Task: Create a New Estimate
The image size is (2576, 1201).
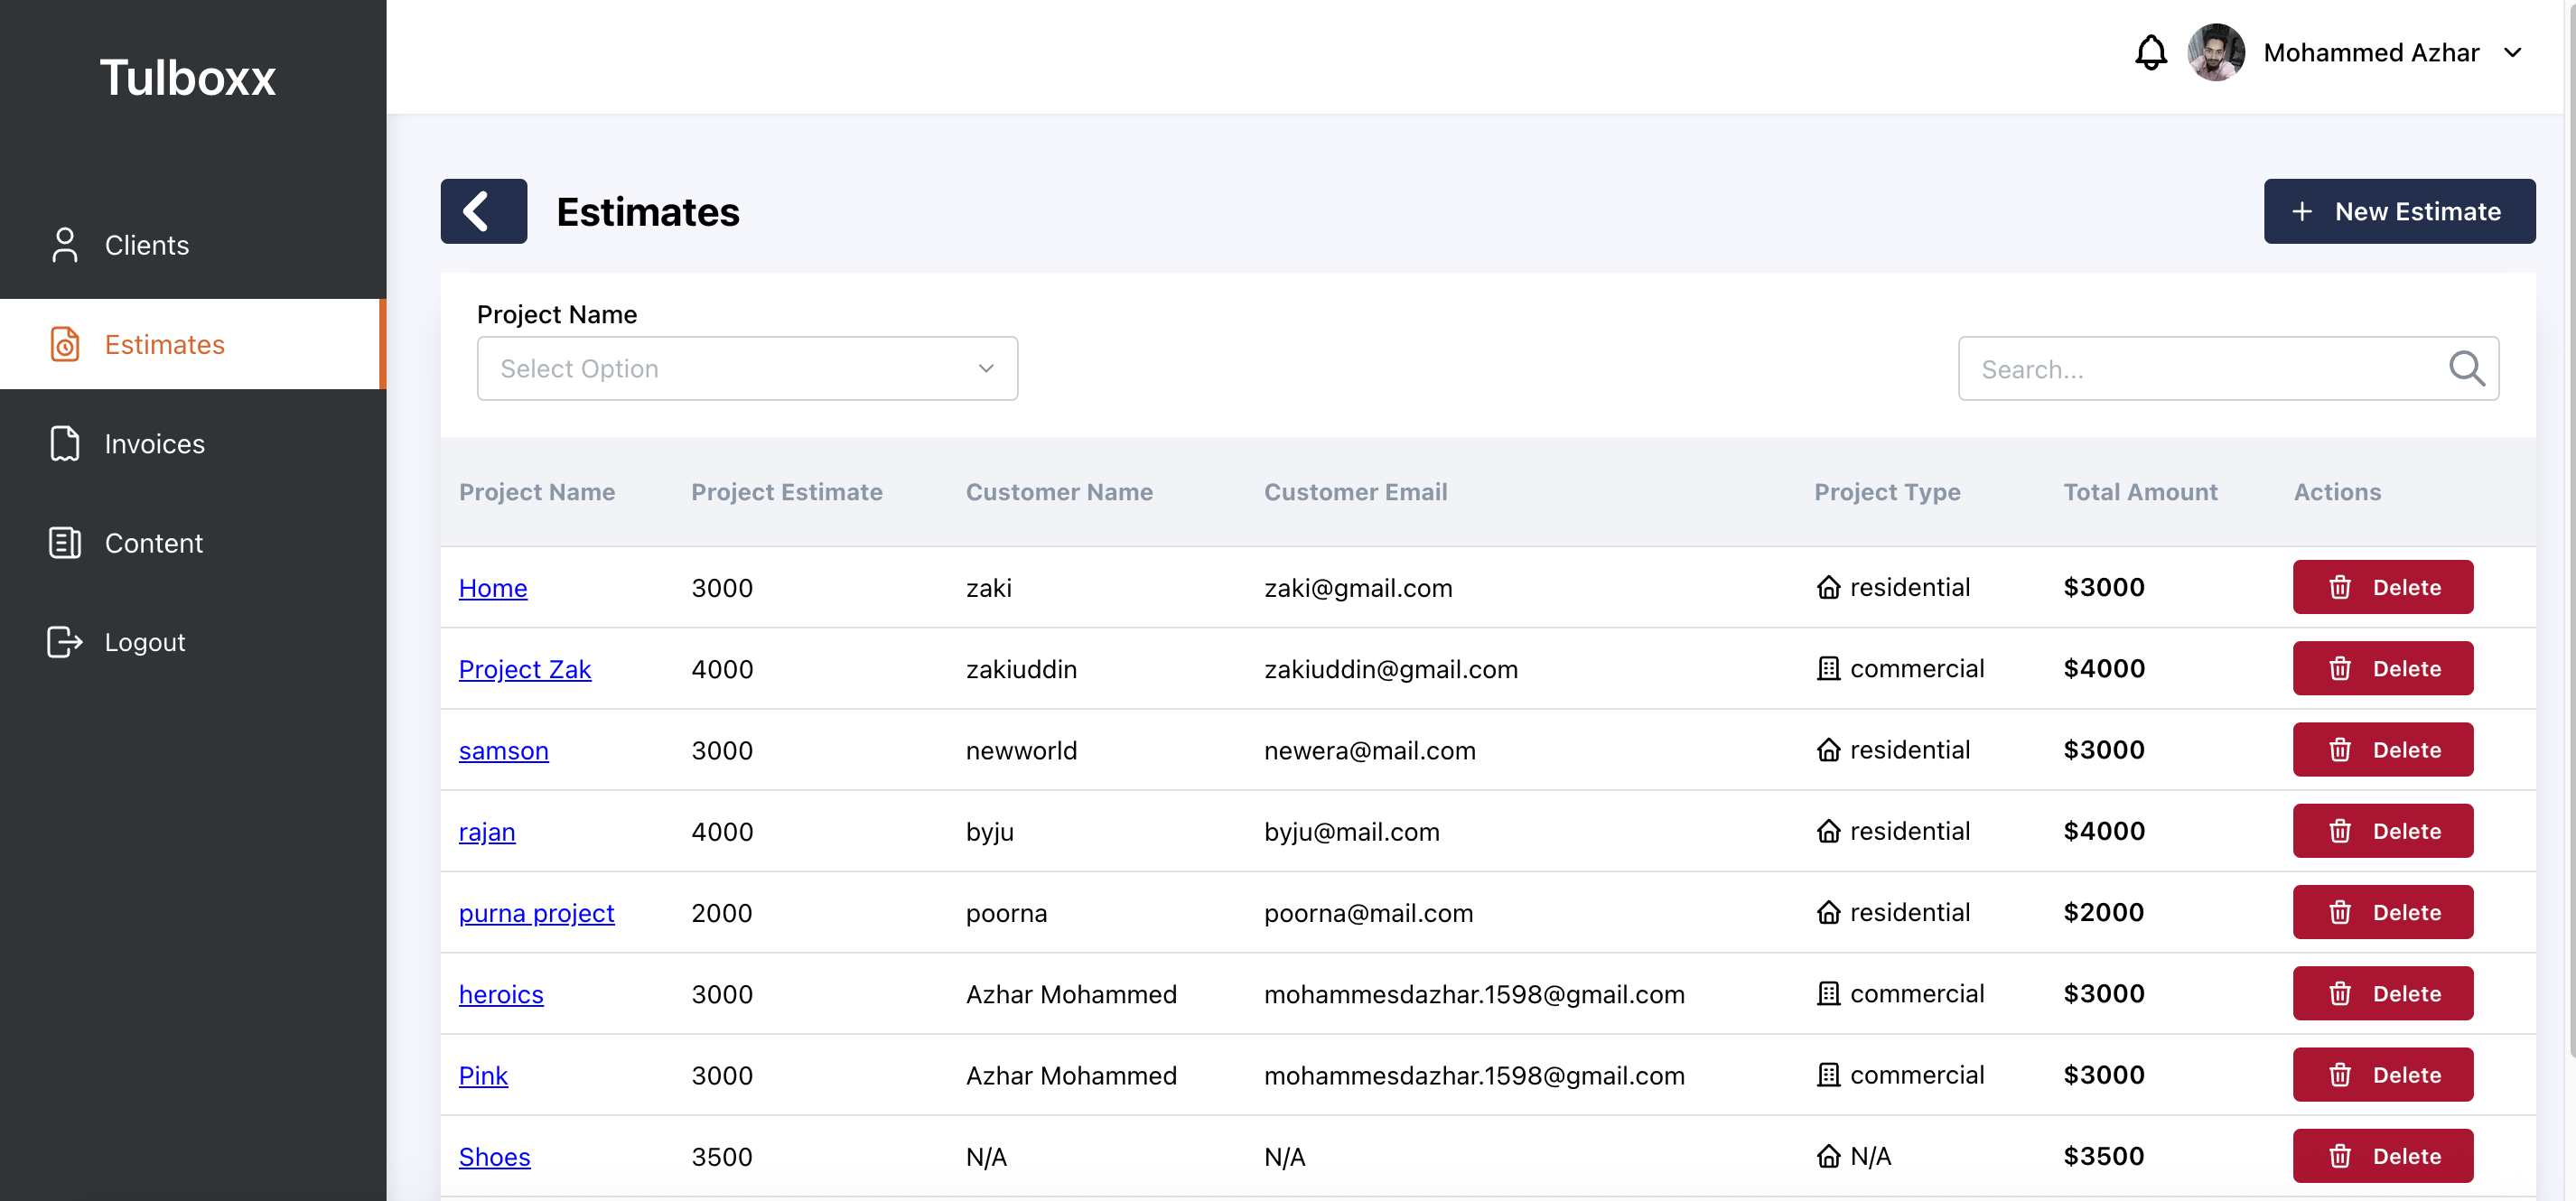Action: [2399, 211]
